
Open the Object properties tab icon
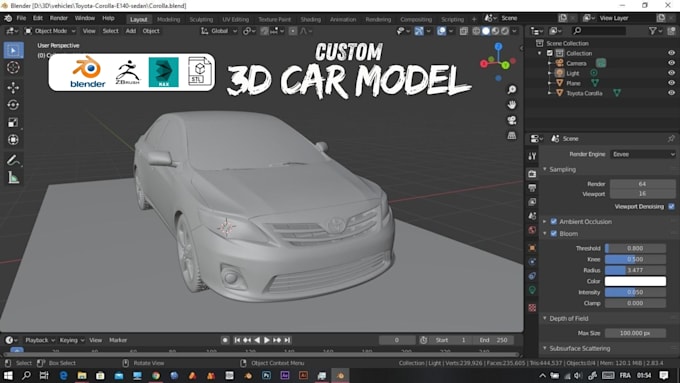click(533, 248)
